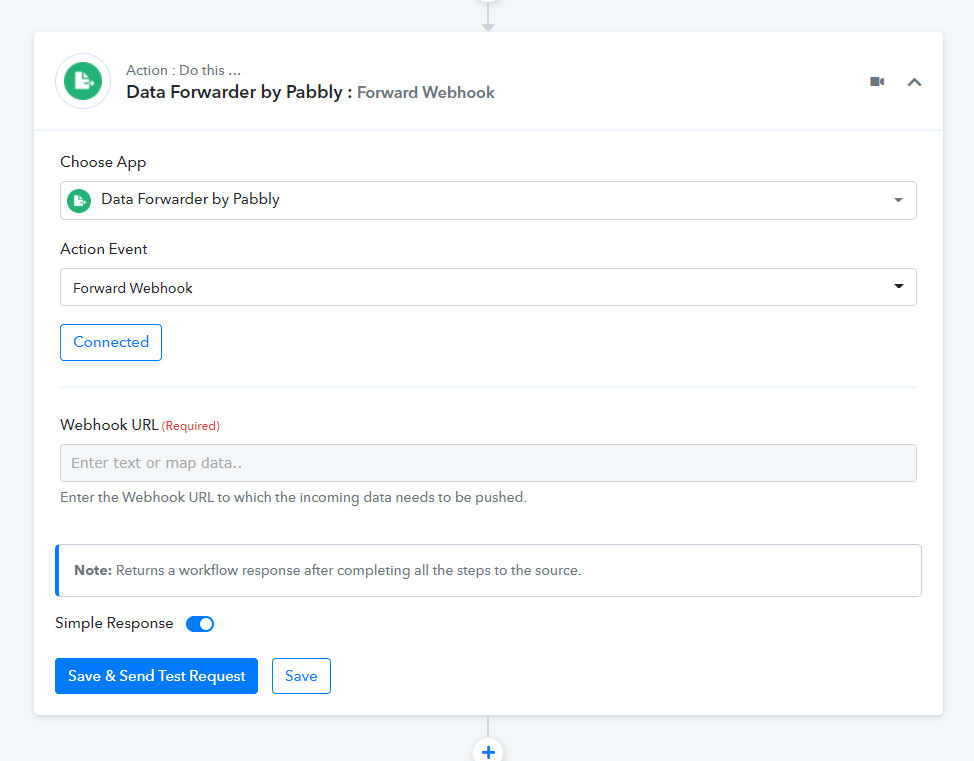This screenshot has height=761, width=974.
Task: Click the Connected button
Action: (x=111, y=342)
